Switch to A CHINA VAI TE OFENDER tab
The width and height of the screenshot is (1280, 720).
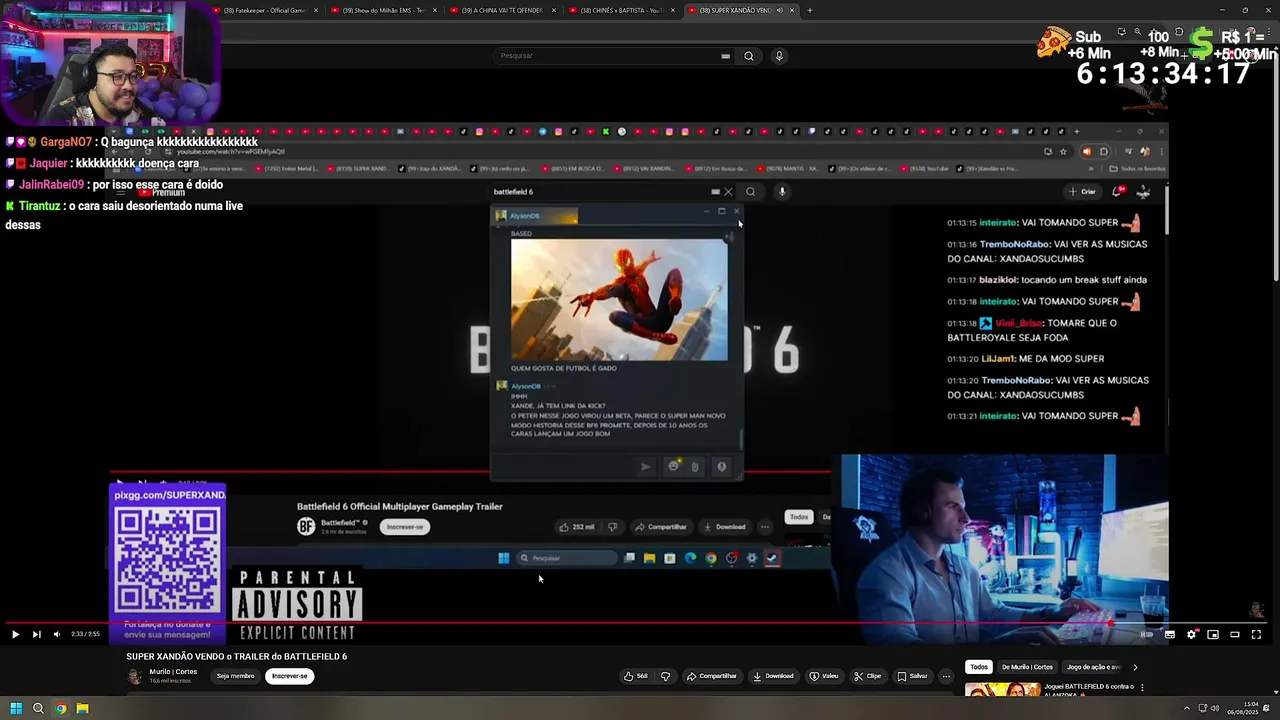tap(503, 10)
